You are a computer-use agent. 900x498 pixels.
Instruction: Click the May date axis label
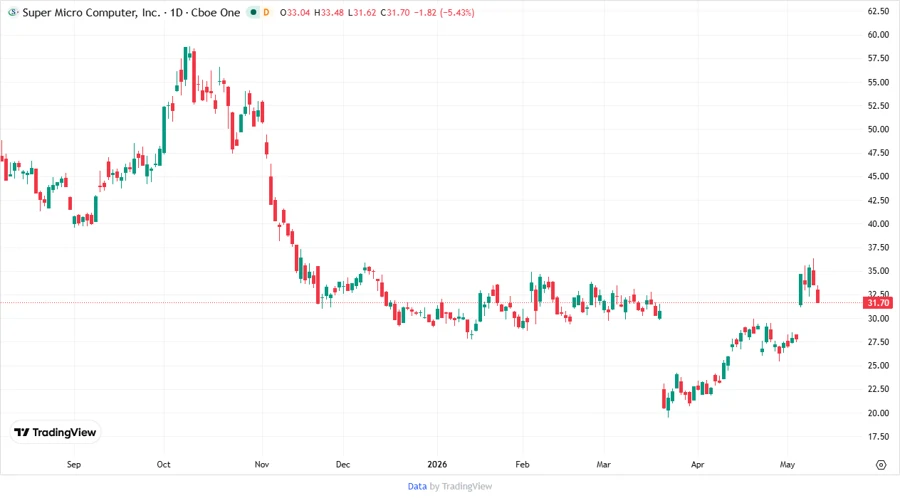(x=788, y=464)
